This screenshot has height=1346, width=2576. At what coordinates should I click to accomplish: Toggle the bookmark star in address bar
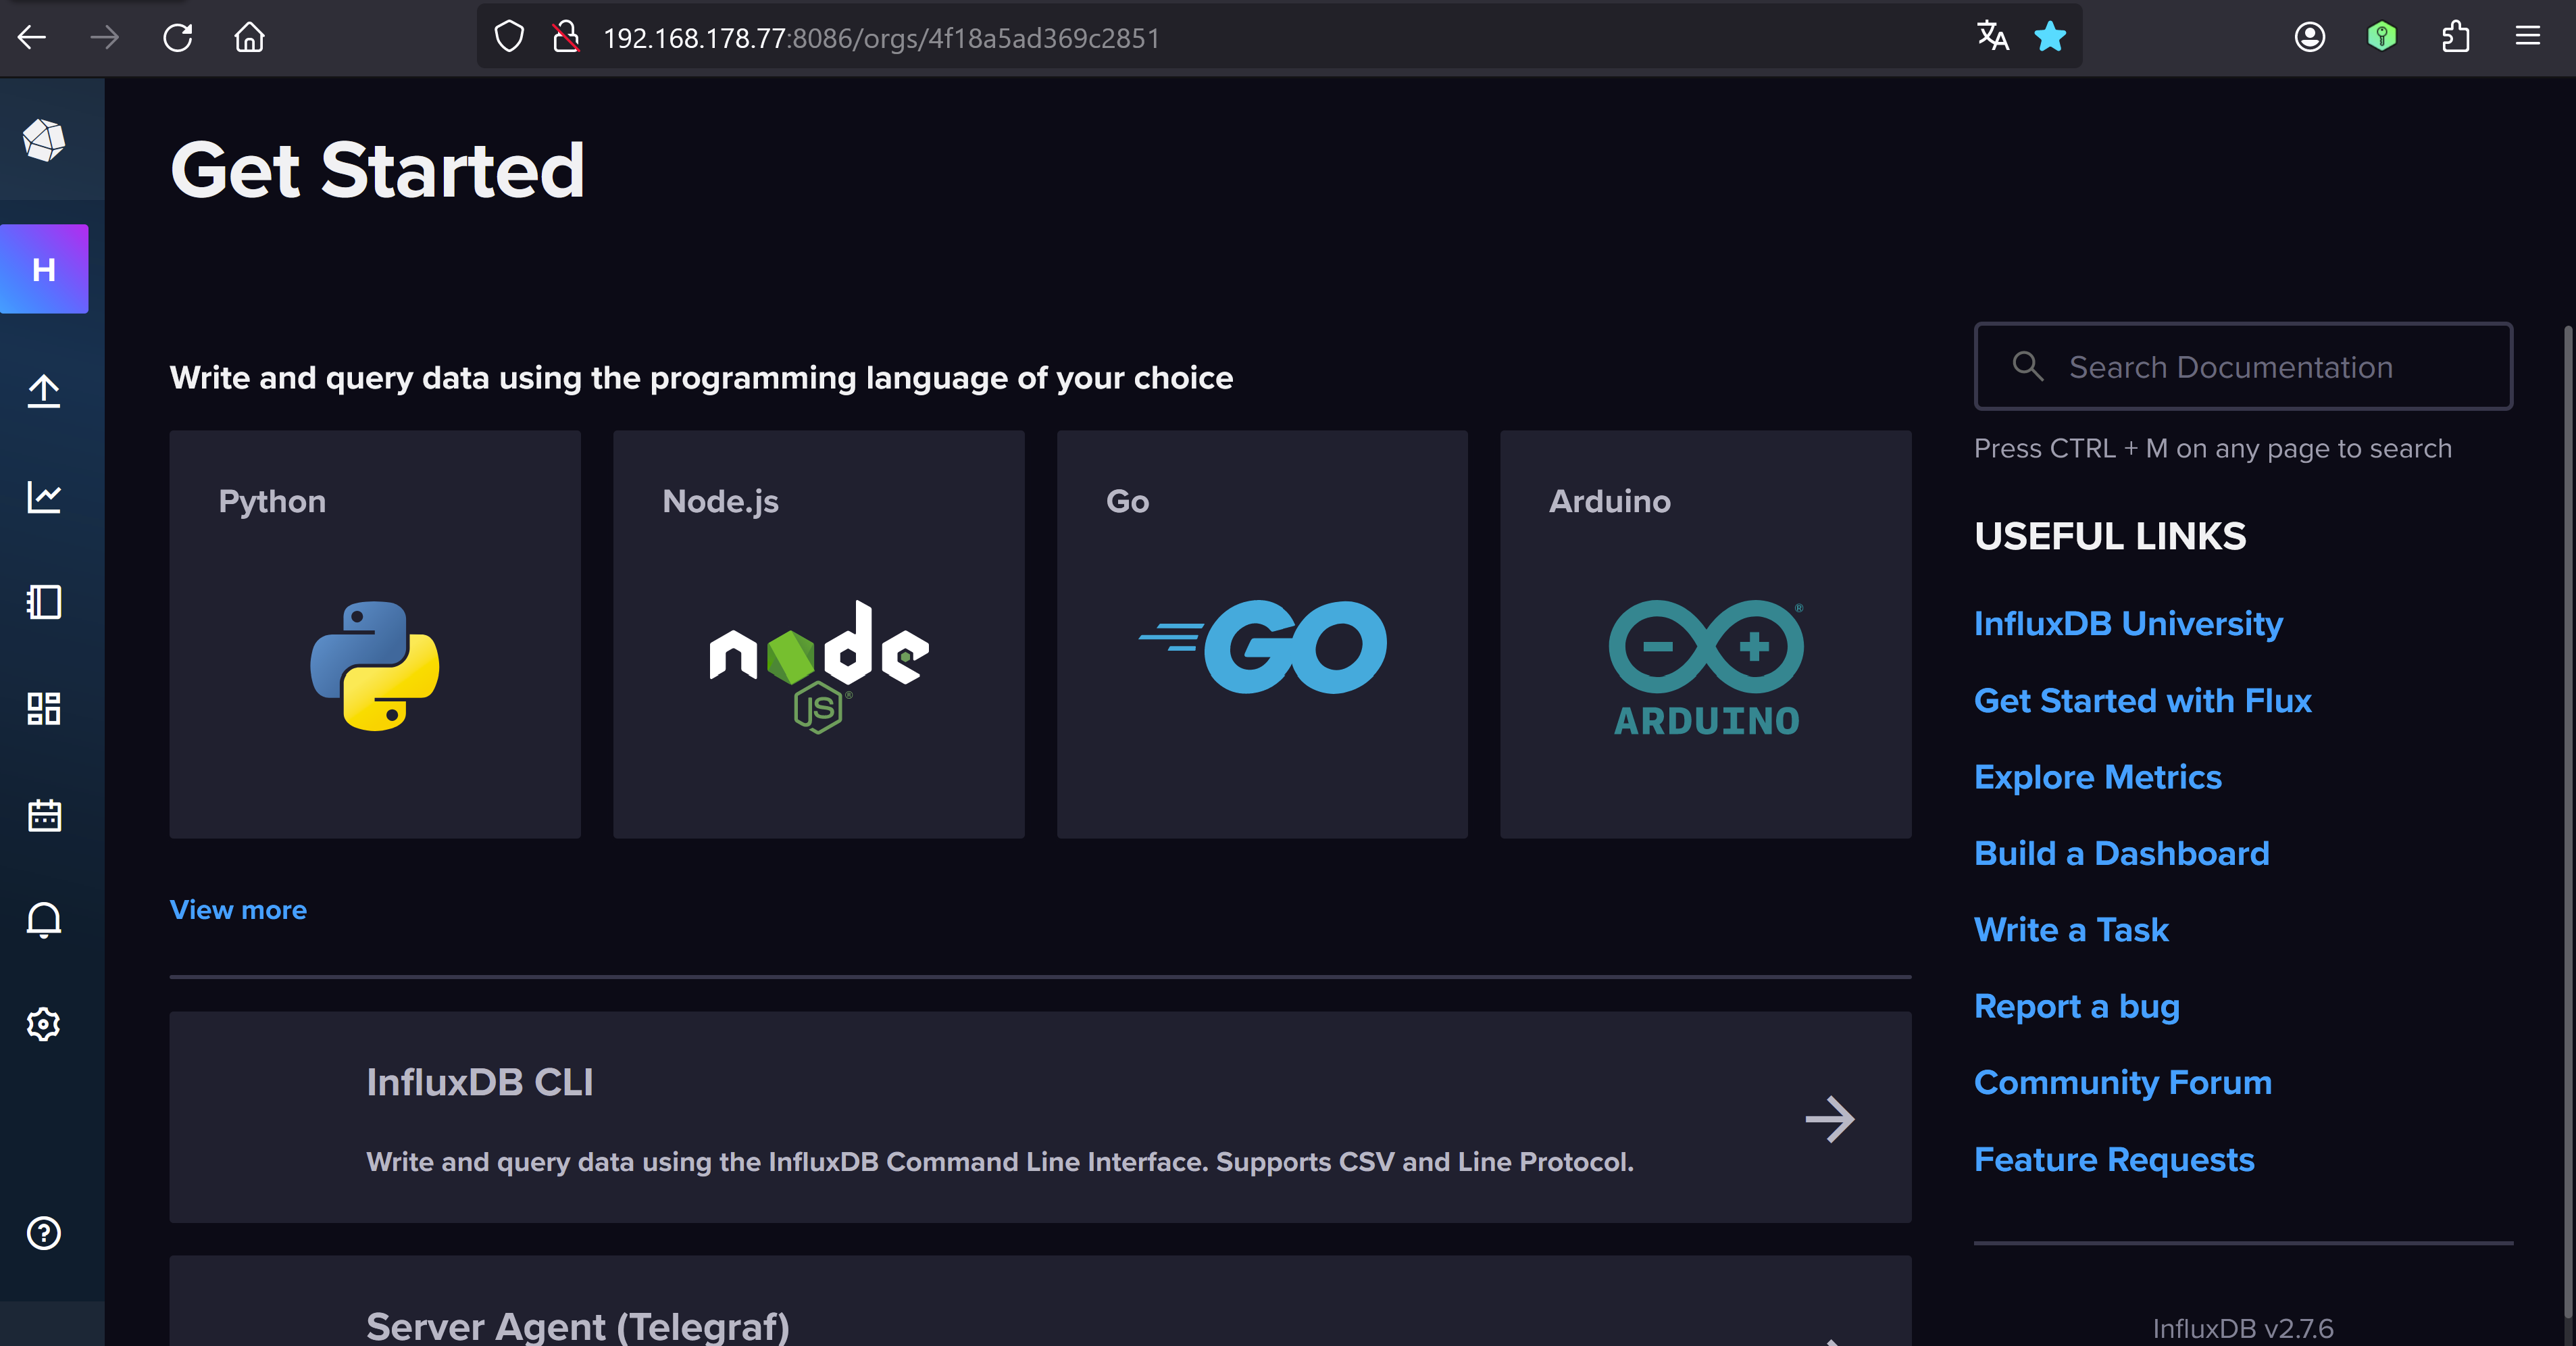point(2049,38)
